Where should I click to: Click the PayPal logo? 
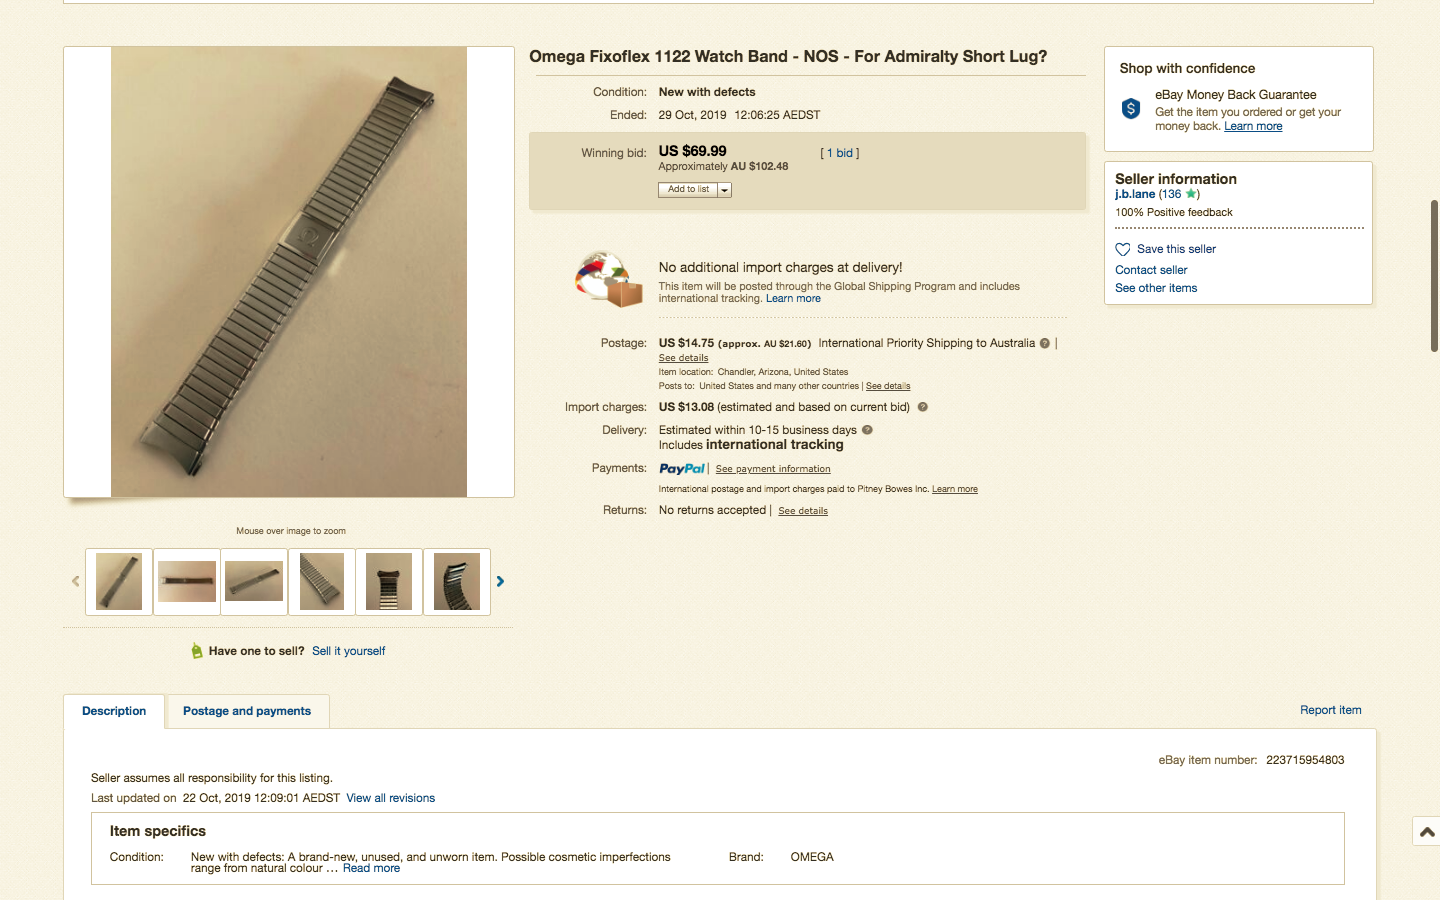tap(682, 468)
